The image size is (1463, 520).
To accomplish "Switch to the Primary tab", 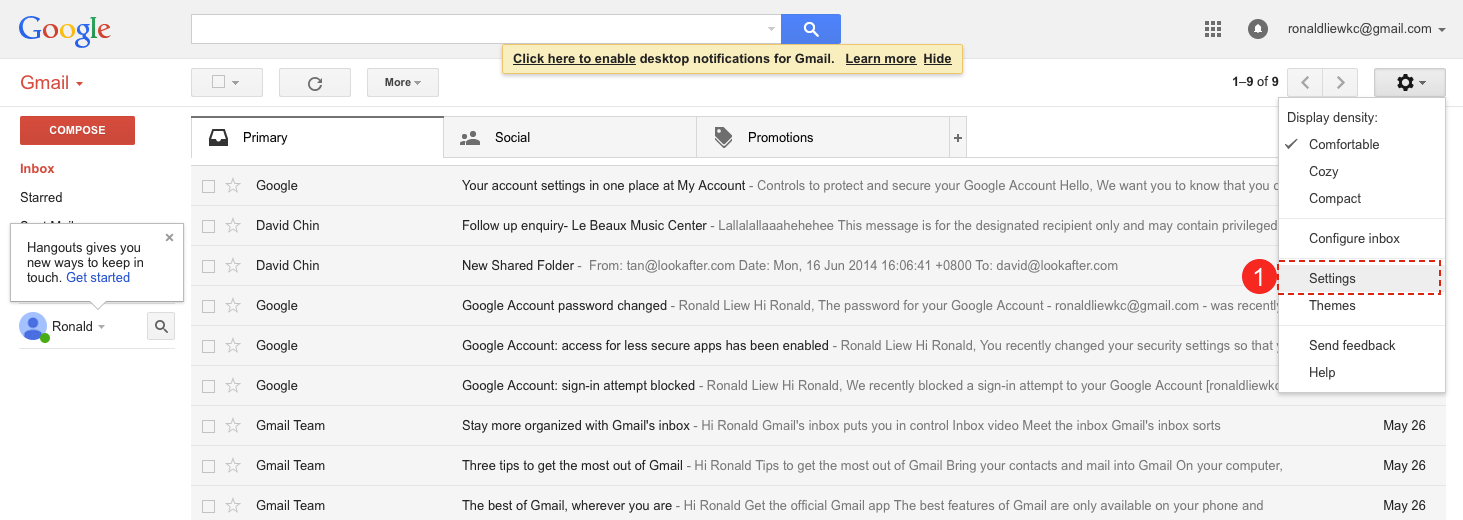I will click(x=317, y=137).
